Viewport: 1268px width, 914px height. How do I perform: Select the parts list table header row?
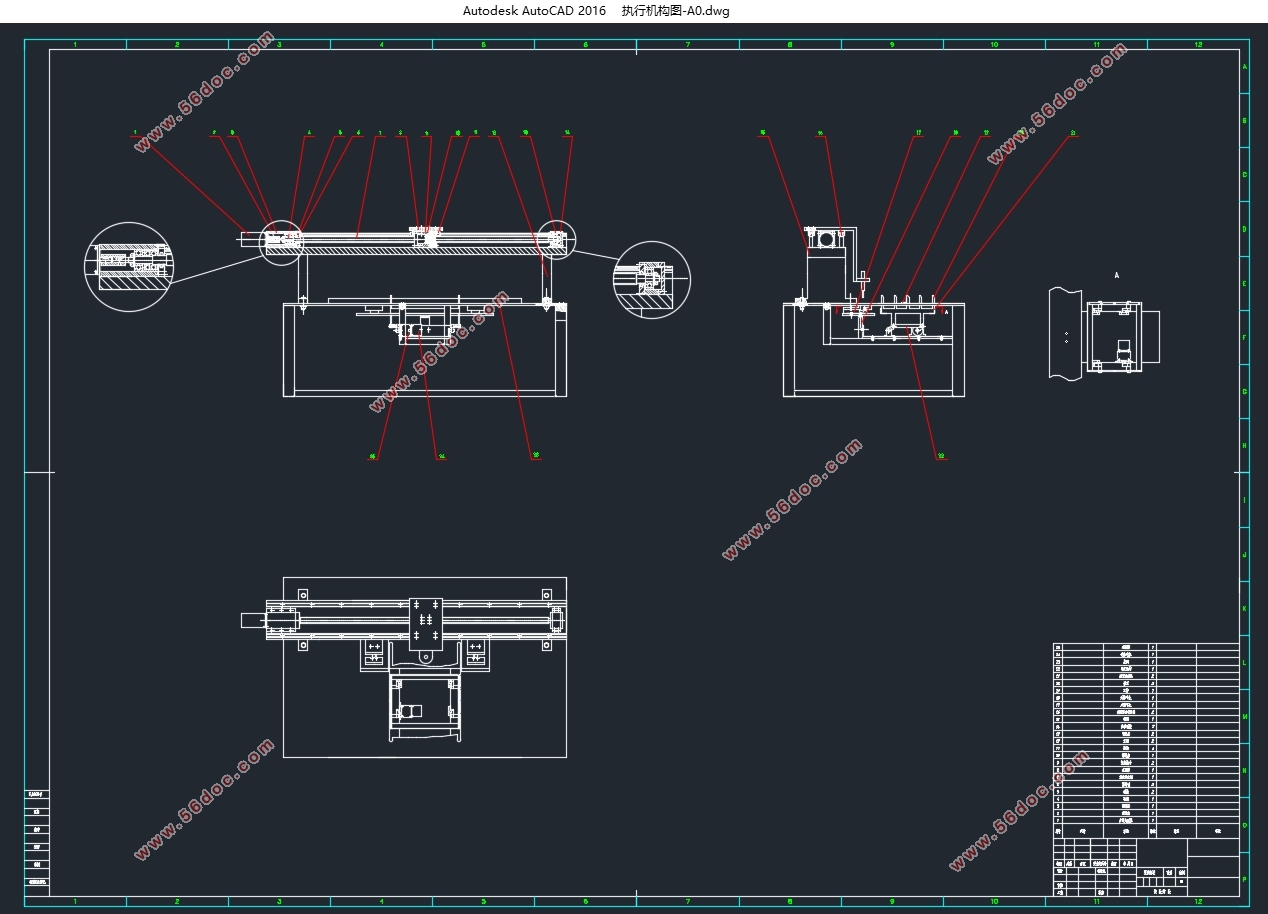coord(1146,830)
